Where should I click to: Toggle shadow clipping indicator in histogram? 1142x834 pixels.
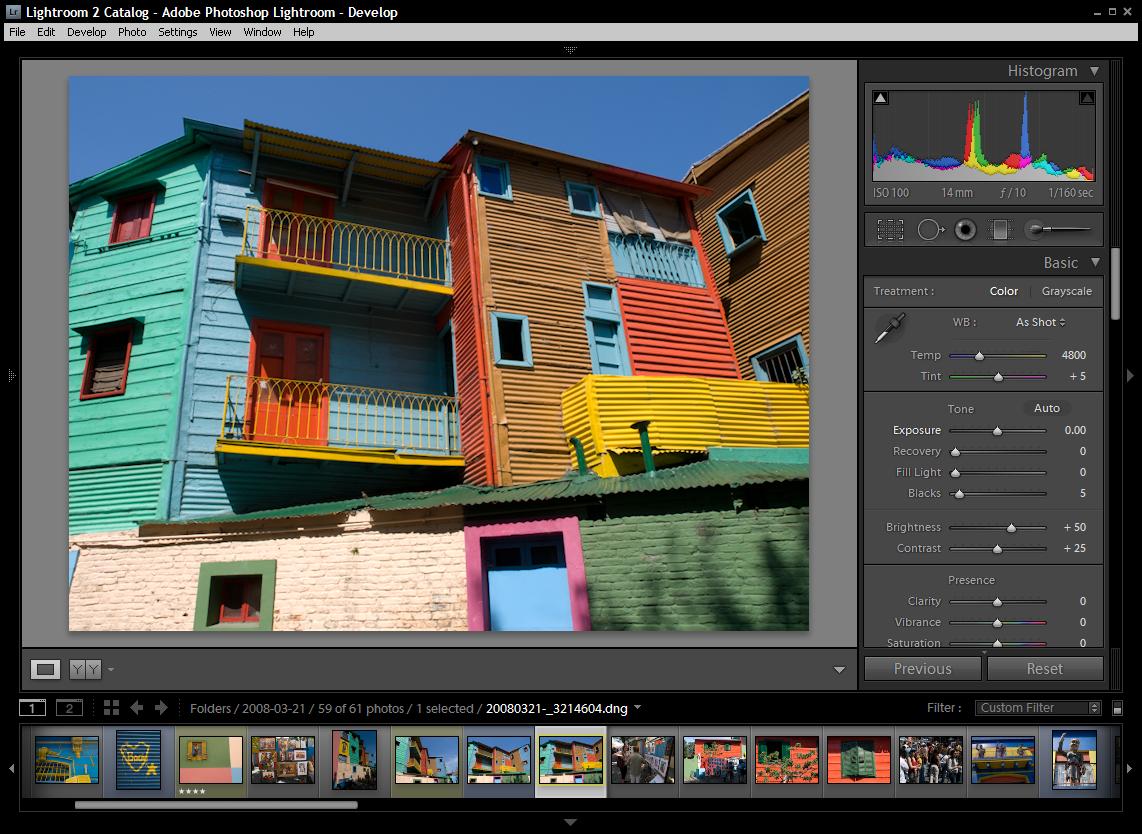[x=881, y=98]
